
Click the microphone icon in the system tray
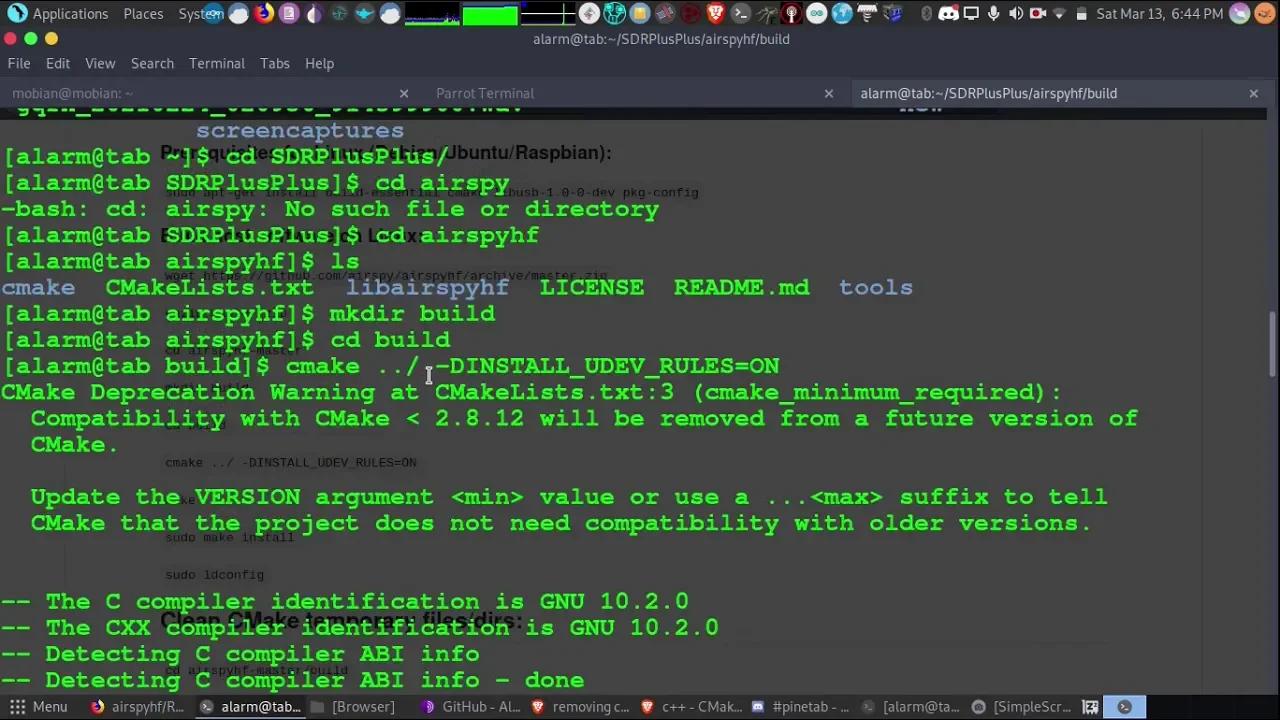[994, 13]
